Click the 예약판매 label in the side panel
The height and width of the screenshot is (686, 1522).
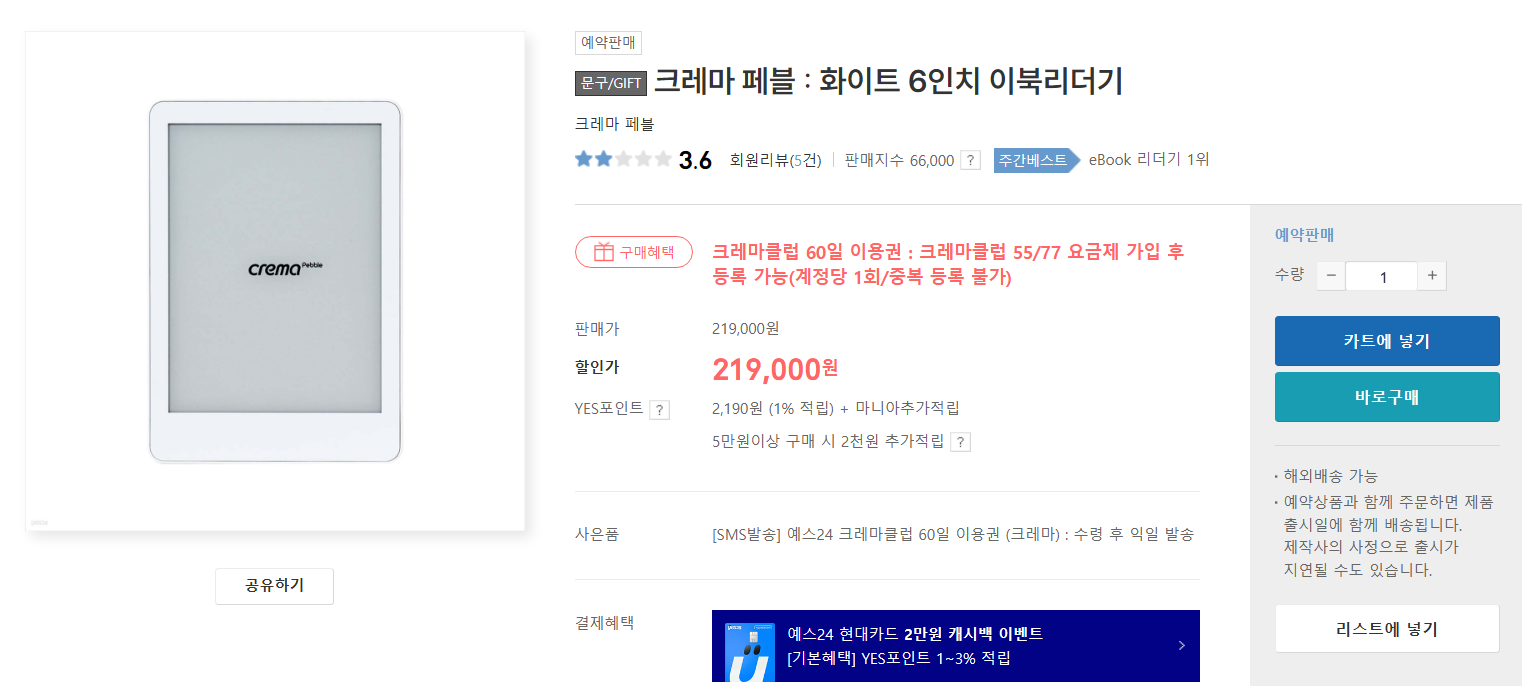[x=1305, y=235]
